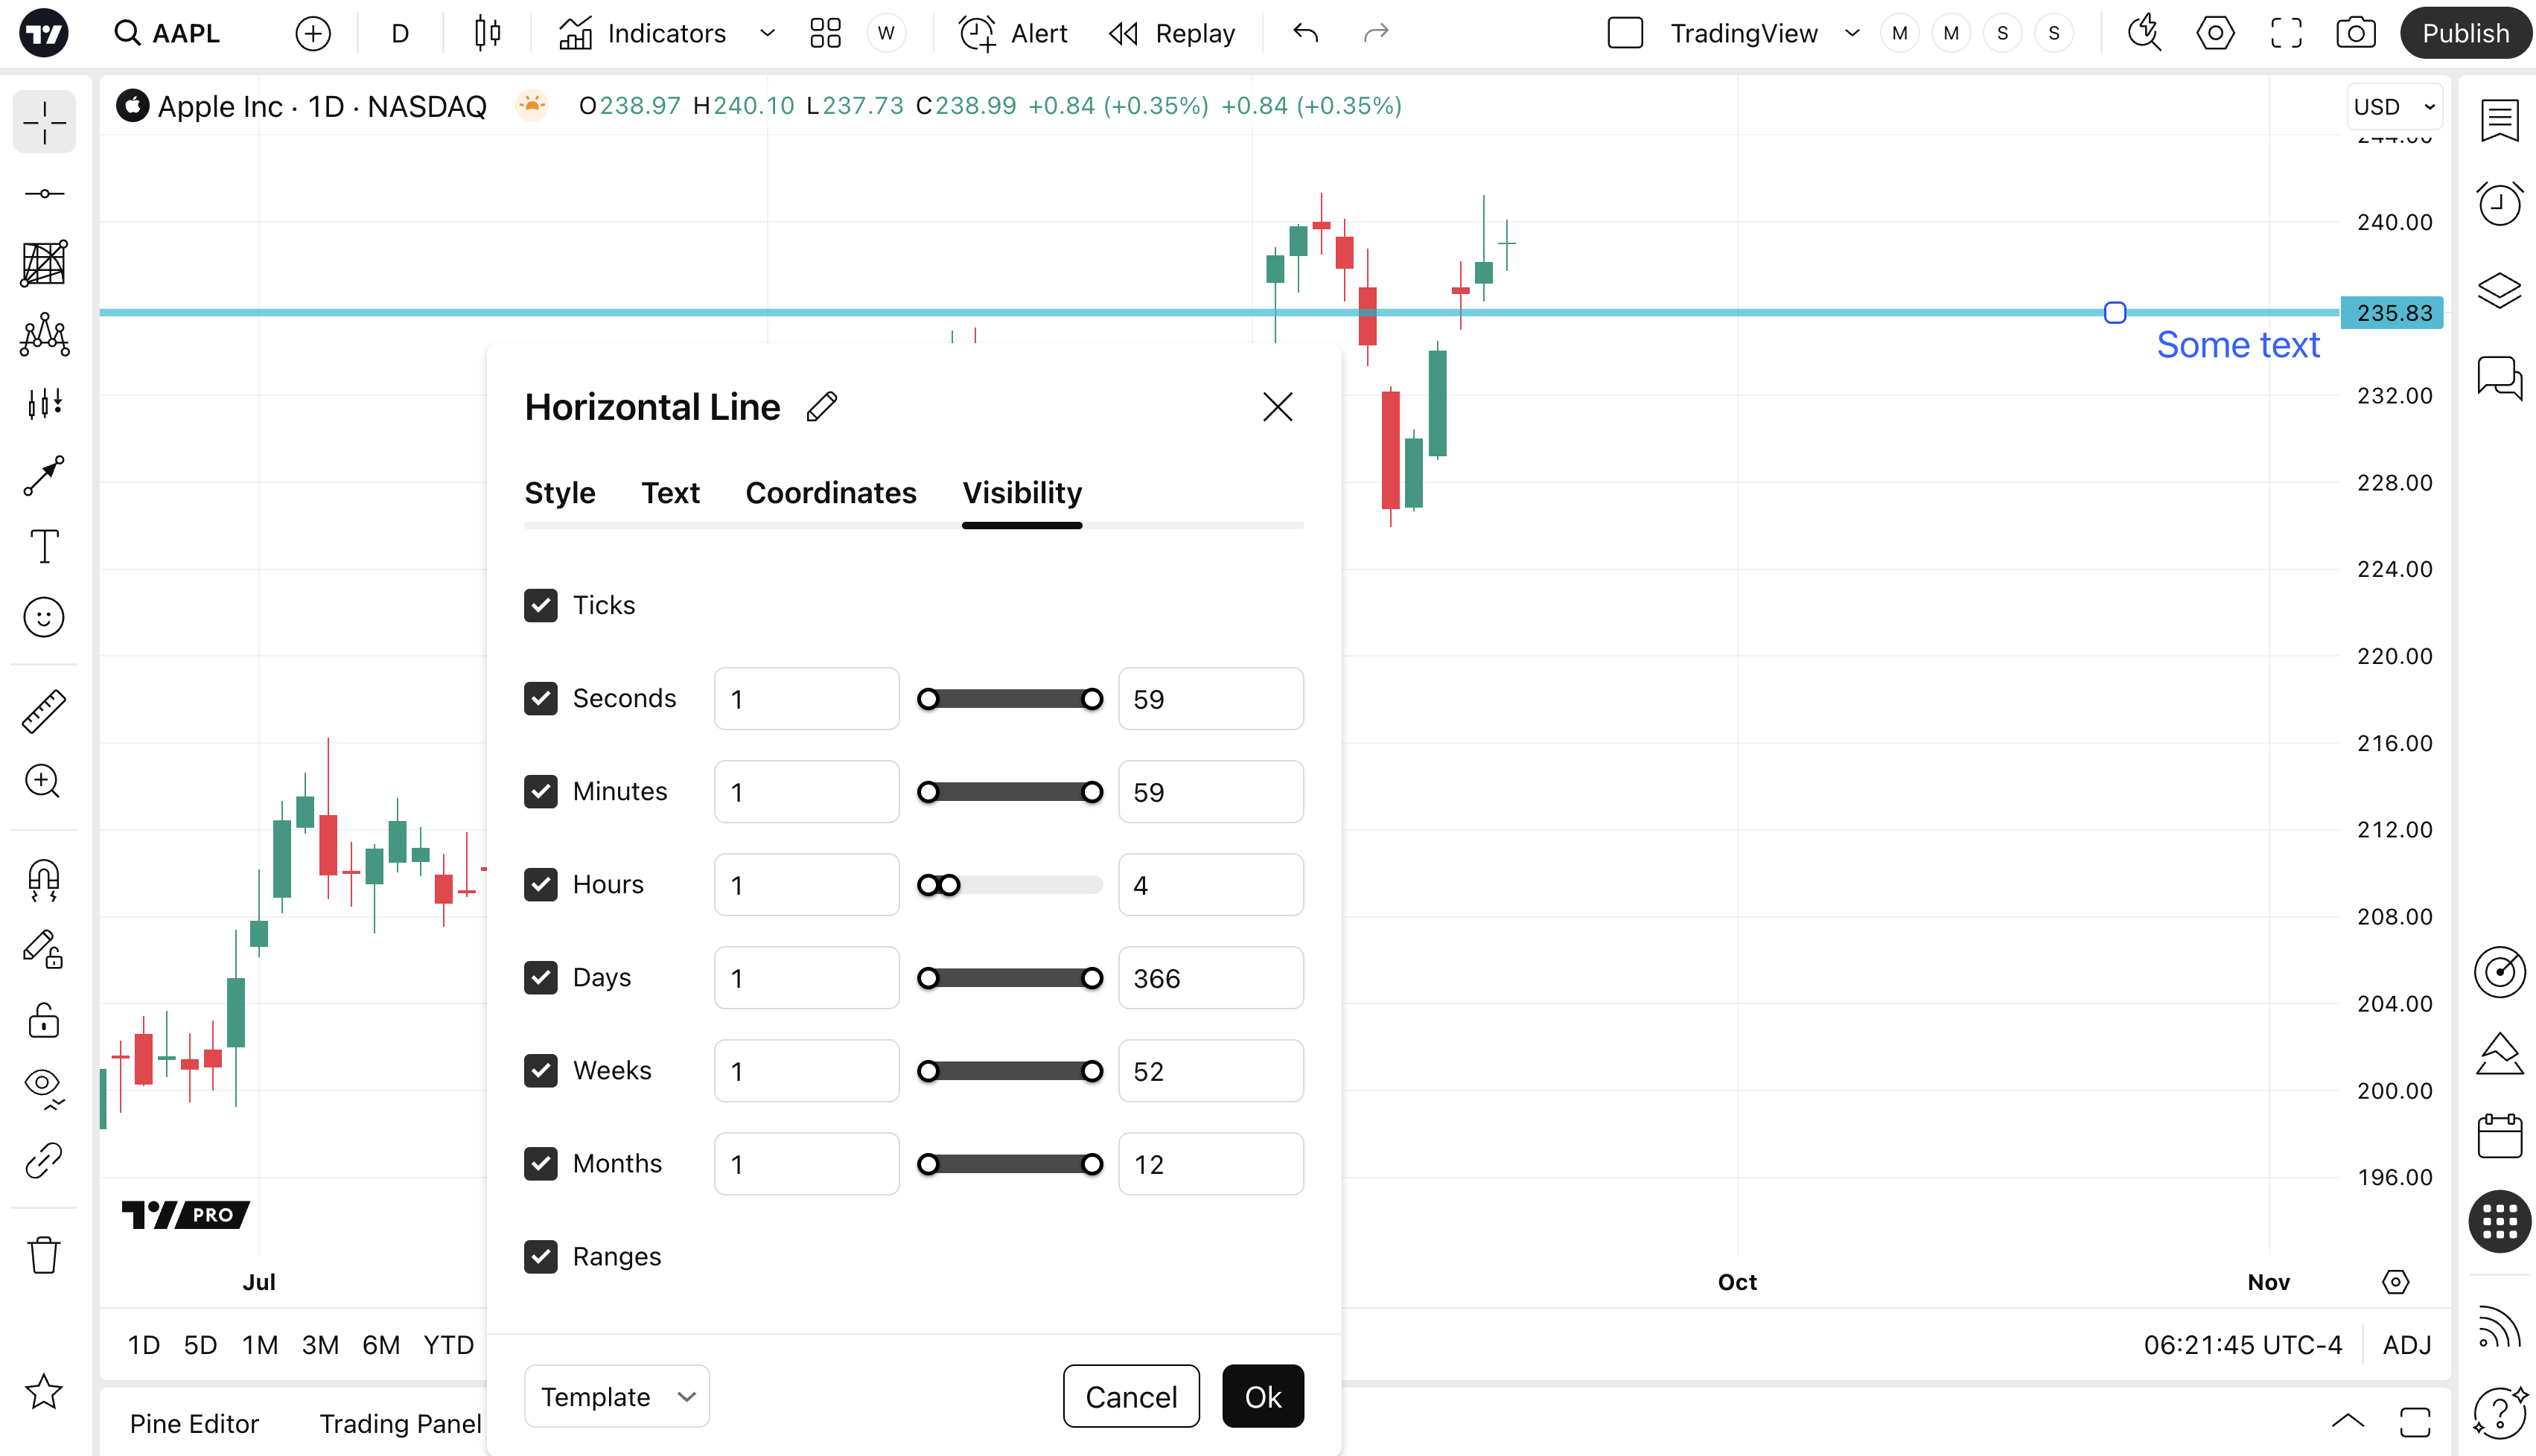This screenshot has height=1456, width=2536.
Task: Click the trash remove objects icon
Action: click(x=44, y=1254)
